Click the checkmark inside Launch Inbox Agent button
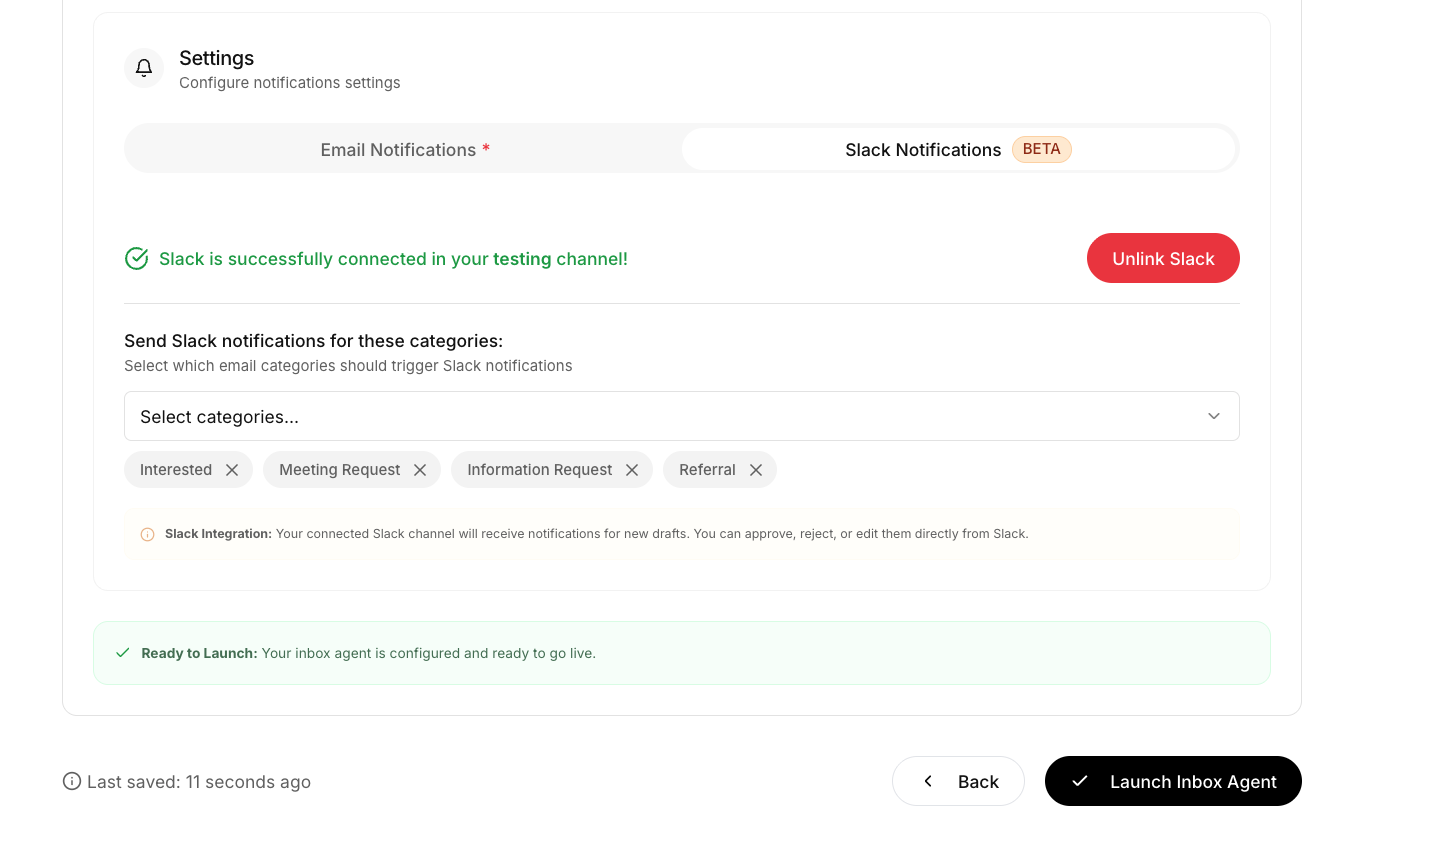The image size is (1440, 842). tap(1080, 781)
